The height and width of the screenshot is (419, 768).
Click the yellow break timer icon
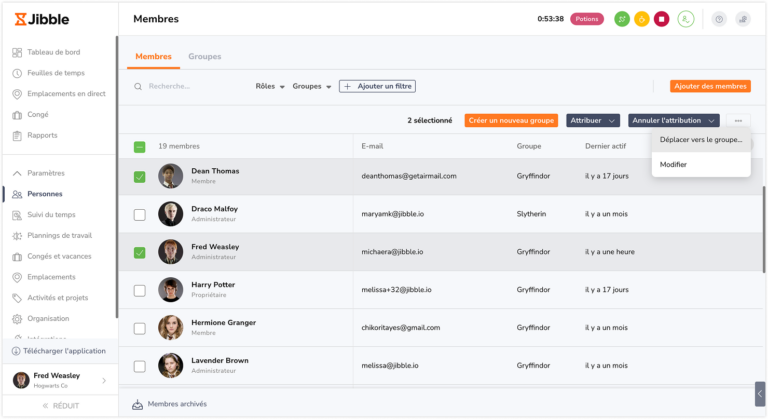pos(642,19)
